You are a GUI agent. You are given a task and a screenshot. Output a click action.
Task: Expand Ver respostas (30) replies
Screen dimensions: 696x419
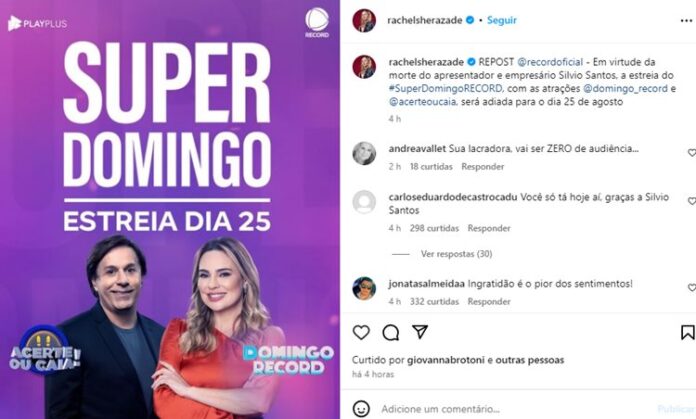click(x=456, y=254)
